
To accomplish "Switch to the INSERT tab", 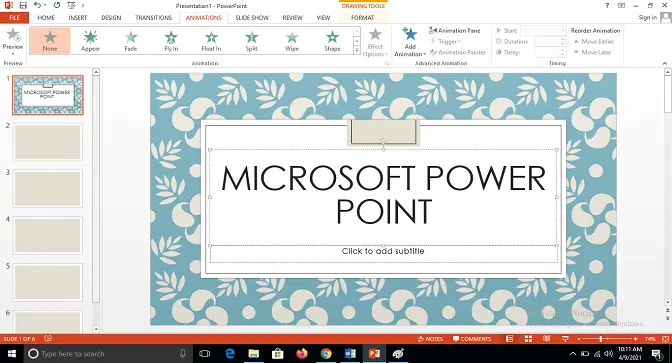I will point(78,18).
